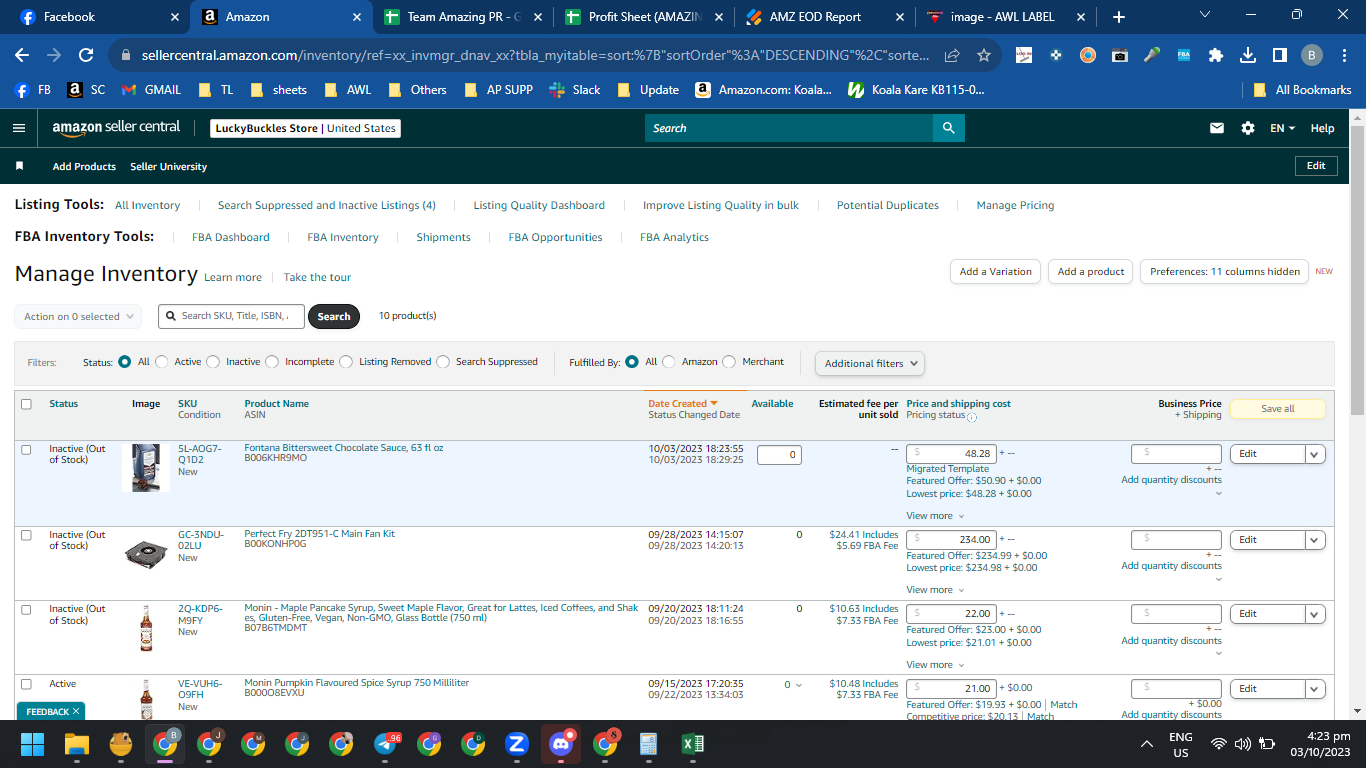Open File Explorer from the taskbar
1366x768 pixels.
click(x=77, y=744)
